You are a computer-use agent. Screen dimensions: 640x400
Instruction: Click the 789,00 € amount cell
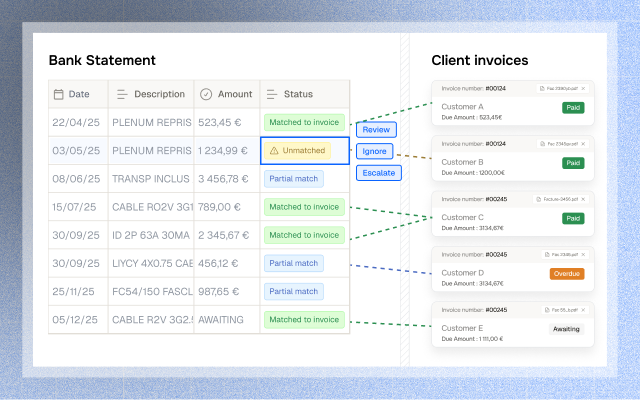tap(227, 207)
